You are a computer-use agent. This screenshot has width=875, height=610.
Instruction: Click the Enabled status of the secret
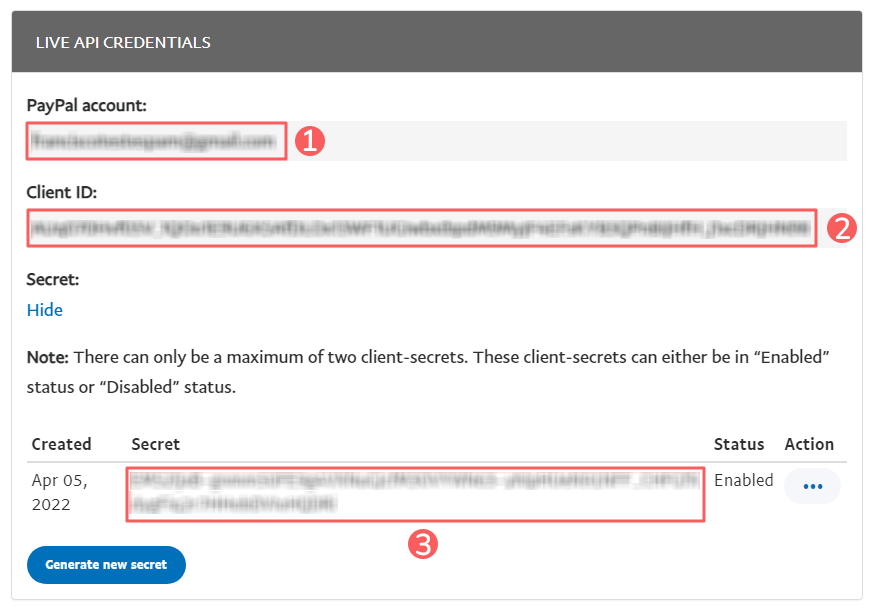click(x=743, y=480)
